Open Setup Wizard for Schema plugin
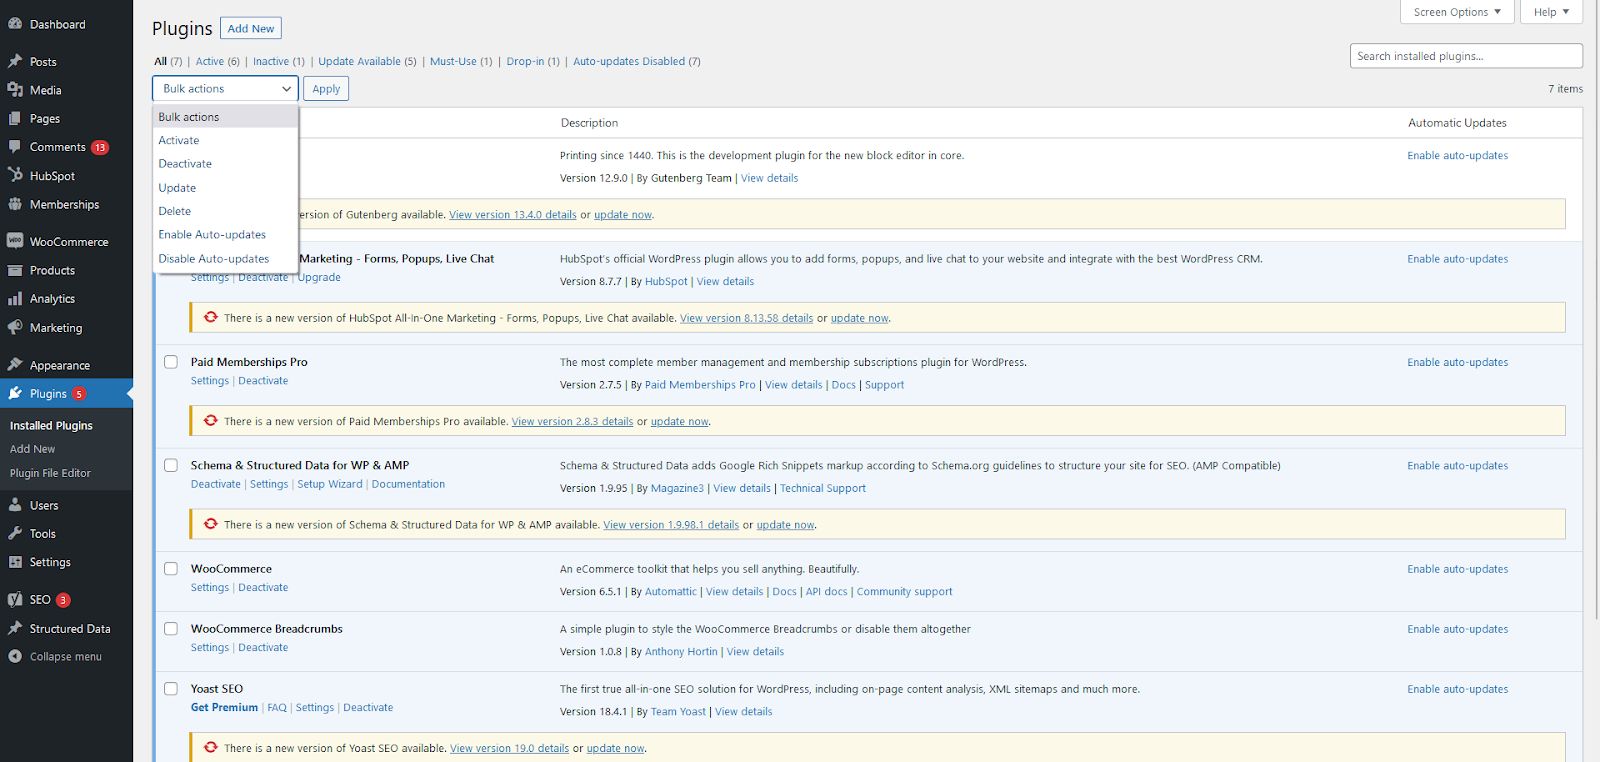 click(330, 484)
